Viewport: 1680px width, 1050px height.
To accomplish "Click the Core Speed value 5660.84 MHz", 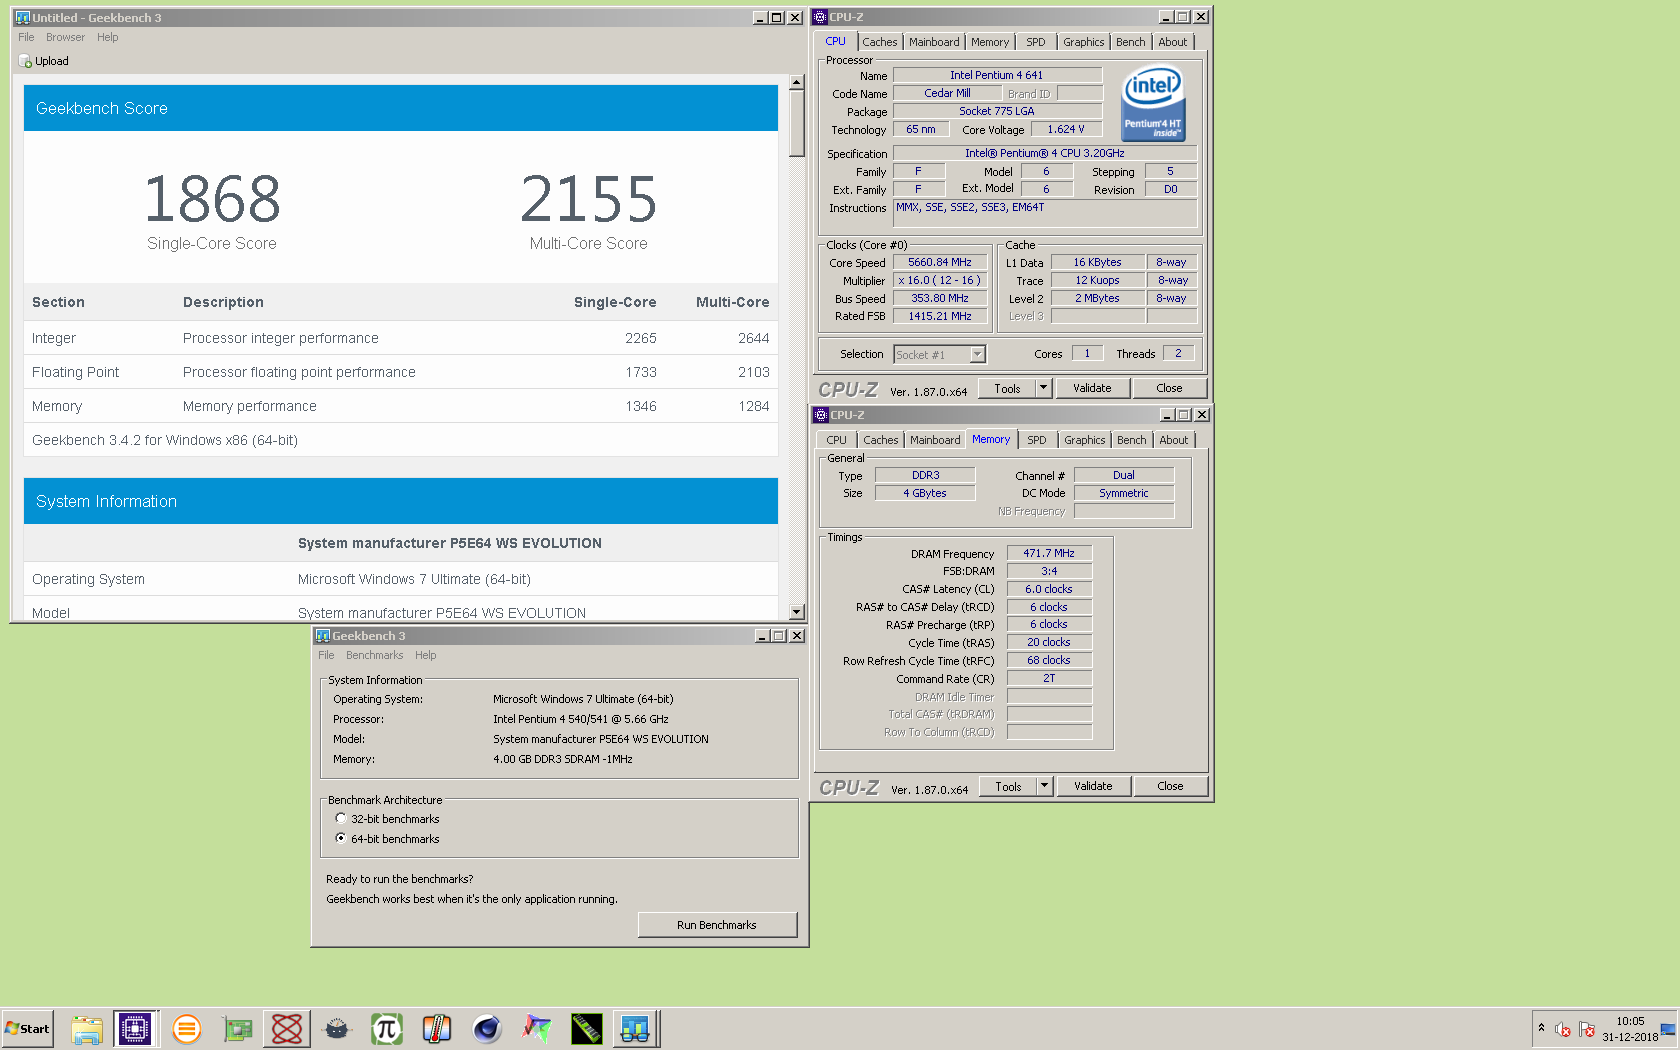I will (940, 263).
